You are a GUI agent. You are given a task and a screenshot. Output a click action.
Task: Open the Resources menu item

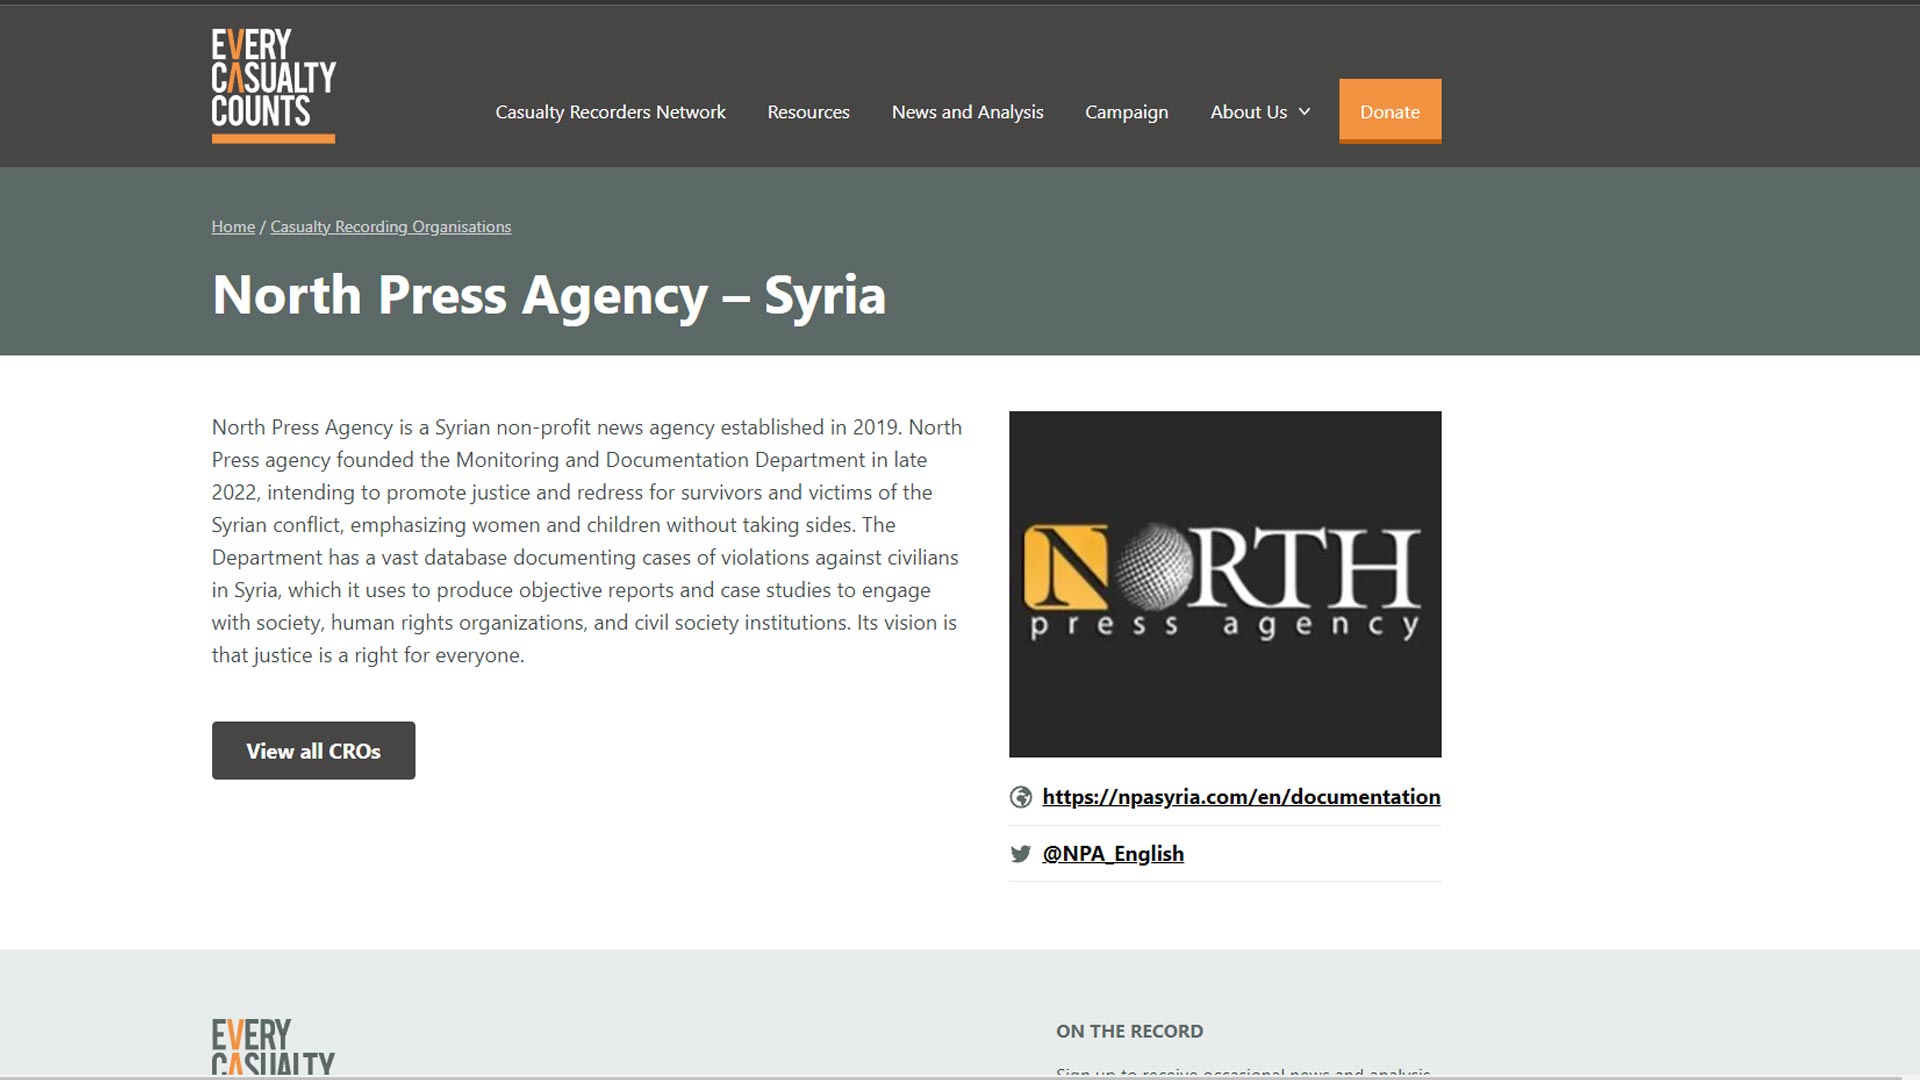point(808,112)
